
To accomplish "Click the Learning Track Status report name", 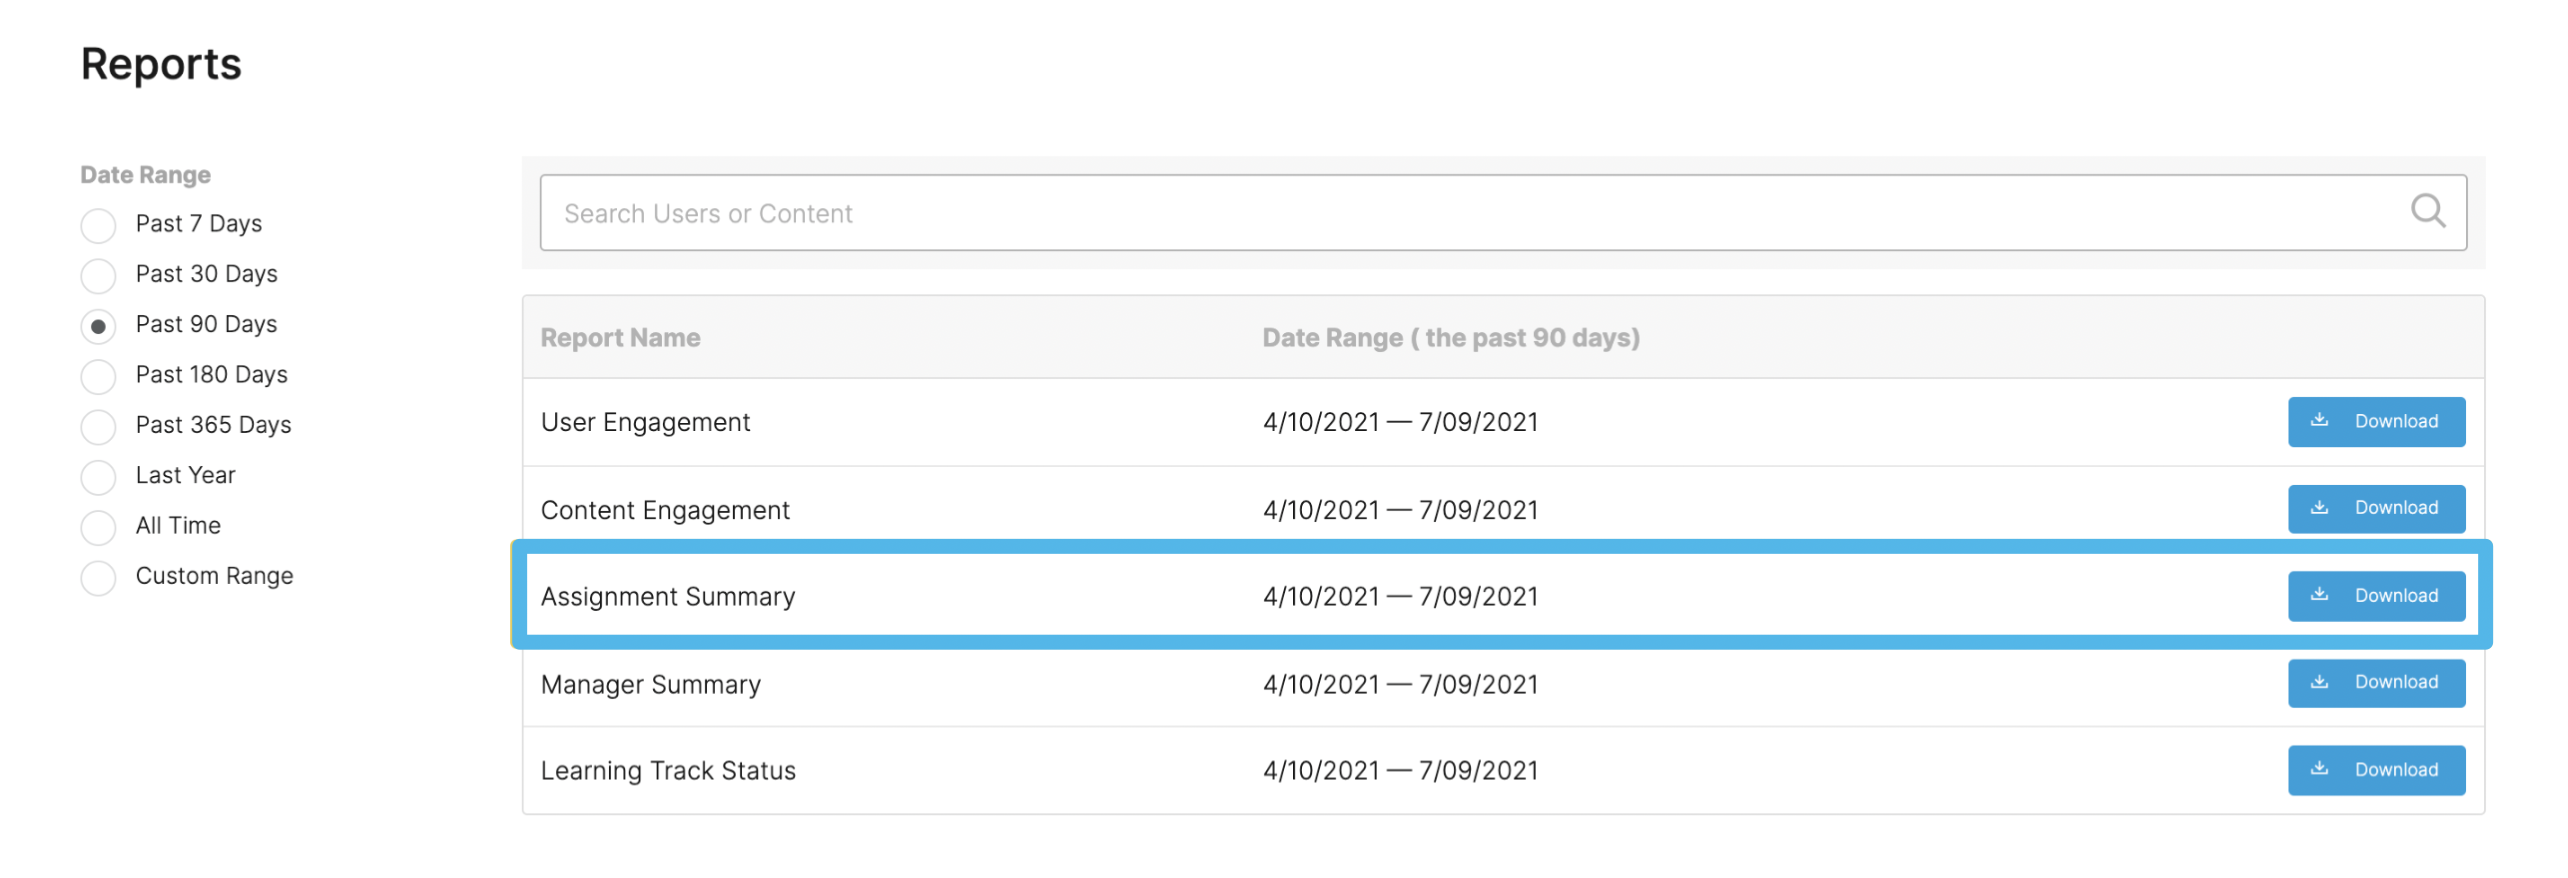I will click(x=667, y=770).
